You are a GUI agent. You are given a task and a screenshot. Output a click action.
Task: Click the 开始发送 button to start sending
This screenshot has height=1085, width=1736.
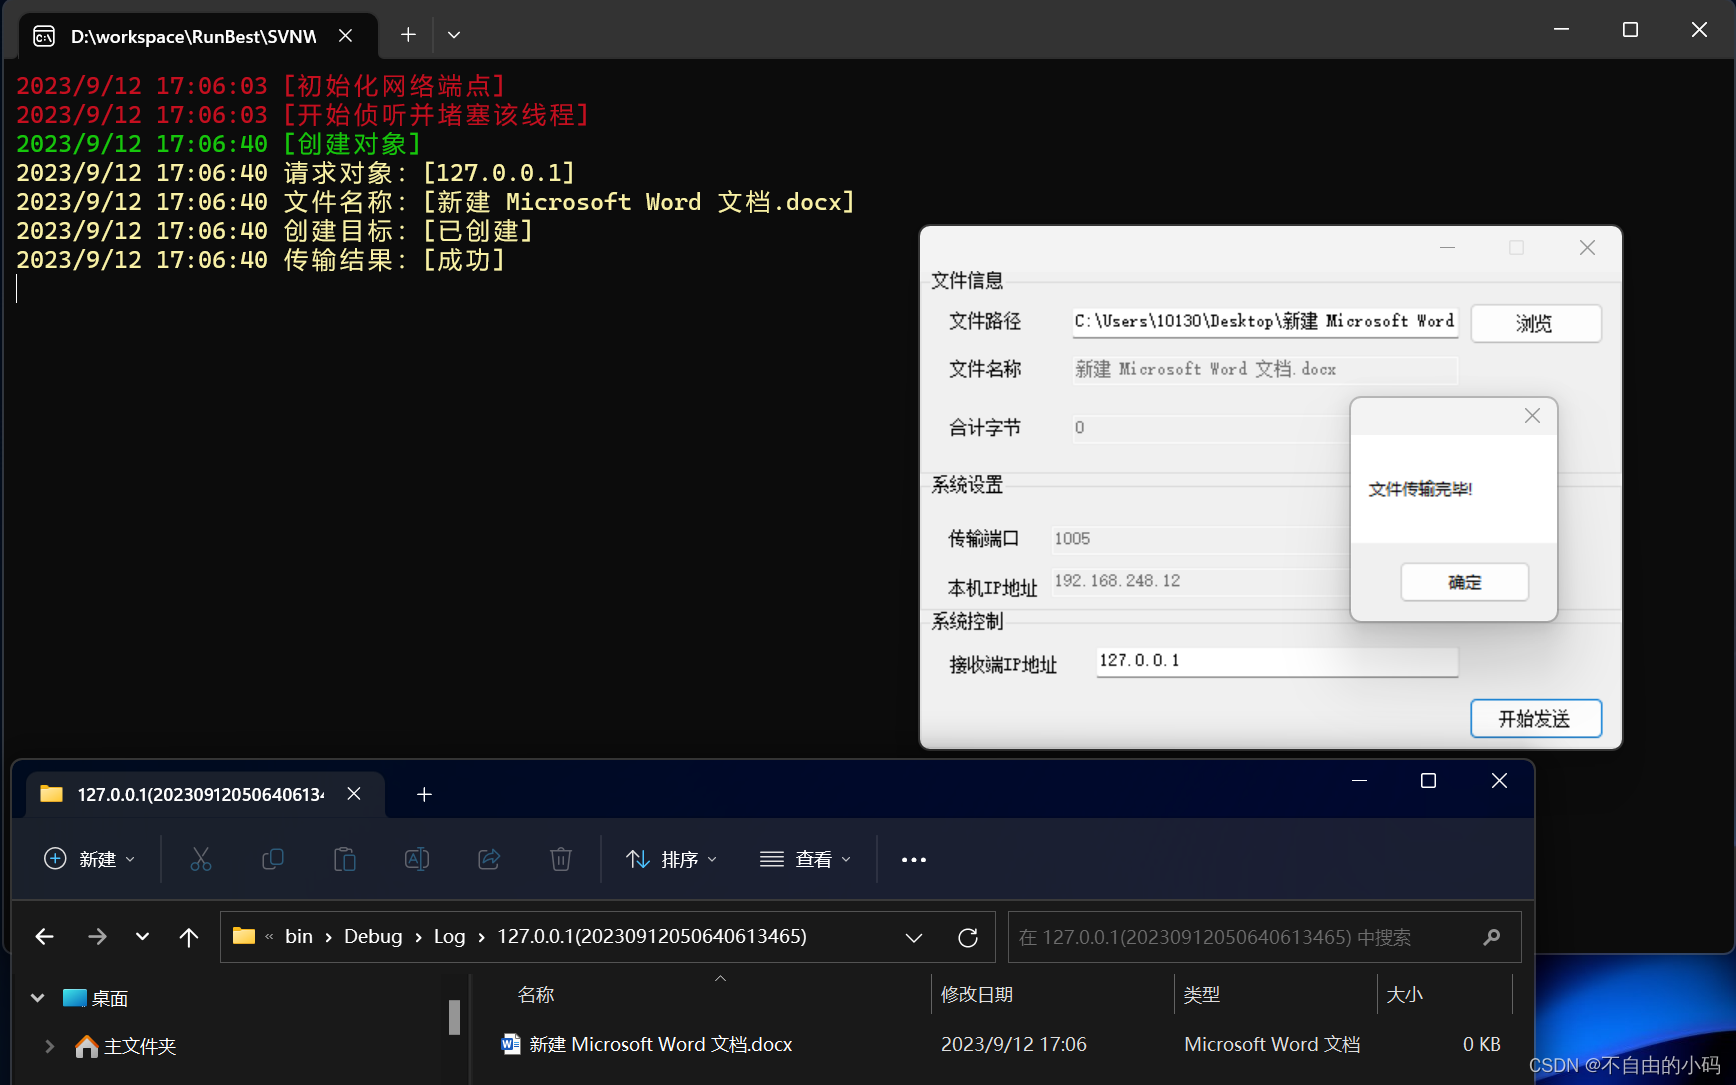click(1536, 718)
